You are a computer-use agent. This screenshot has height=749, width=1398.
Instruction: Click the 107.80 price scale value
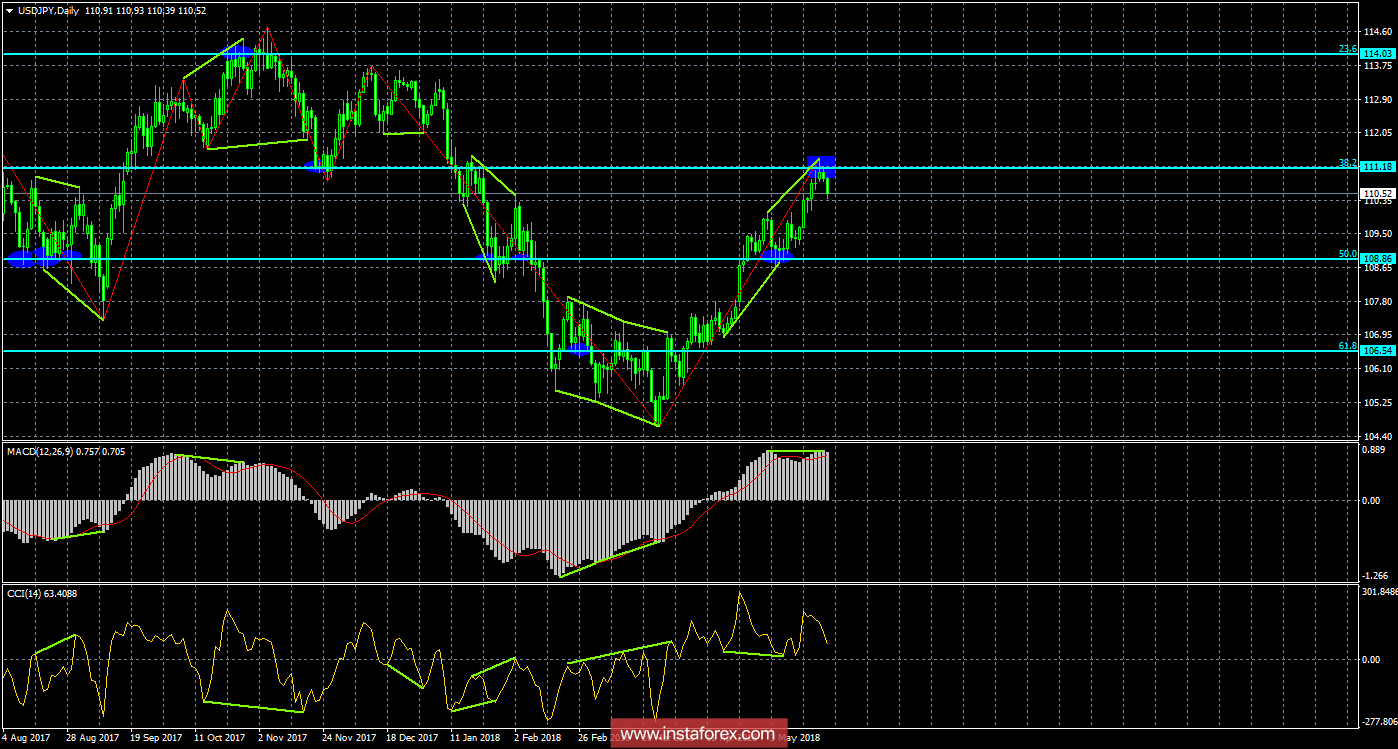[1377, 301]
